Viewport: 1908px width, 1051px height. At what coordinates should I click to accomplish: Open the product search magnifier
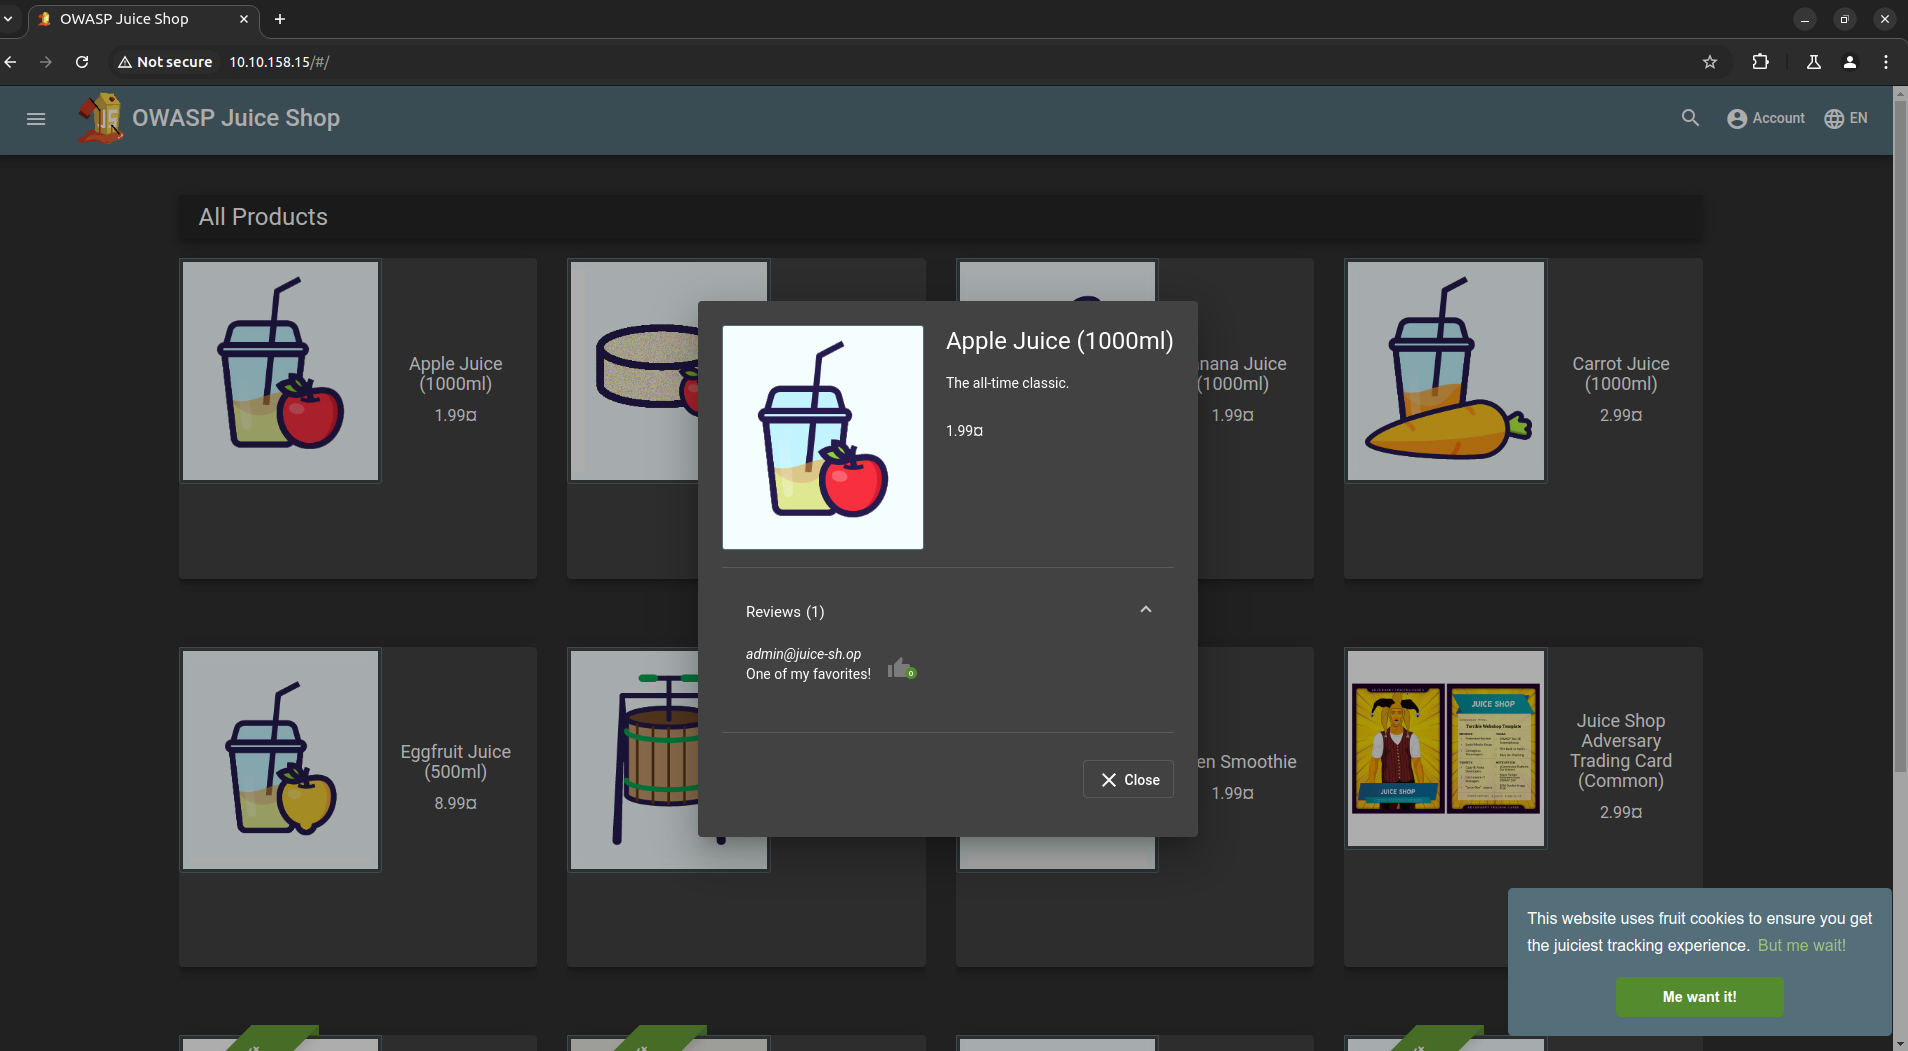click(1690, 118)
